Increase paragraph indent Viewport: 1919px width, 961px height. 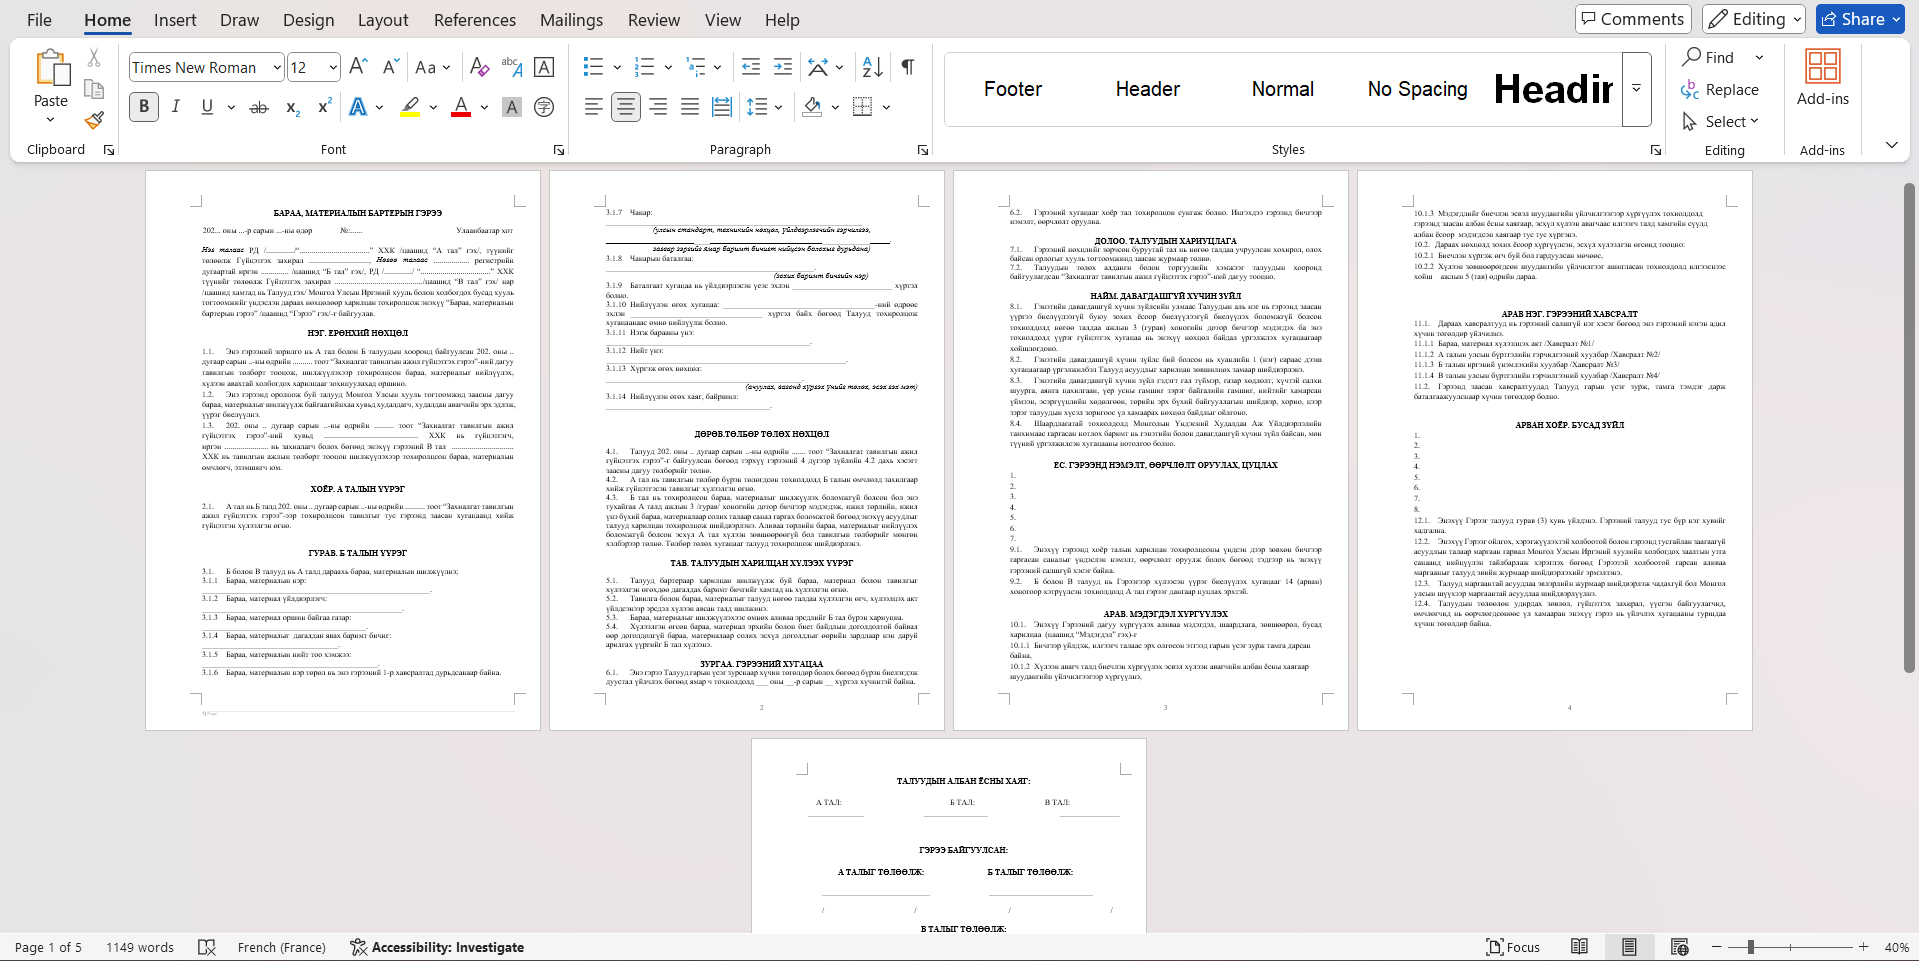click(x=783, y=67)
